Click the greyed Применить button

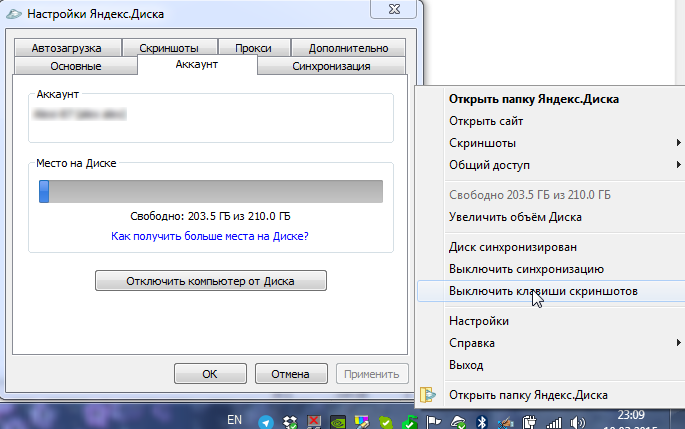click(372, 374)
